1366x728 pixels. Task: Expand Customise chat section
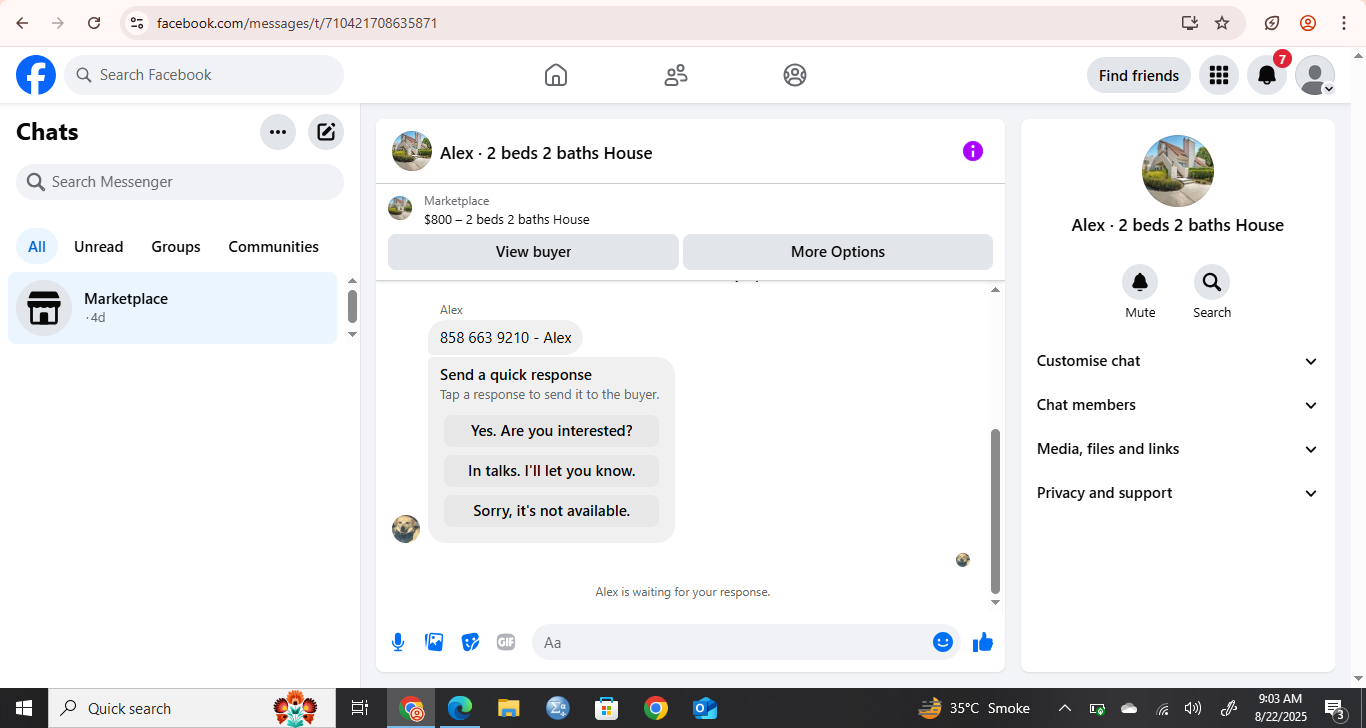tap(1178, 361)
